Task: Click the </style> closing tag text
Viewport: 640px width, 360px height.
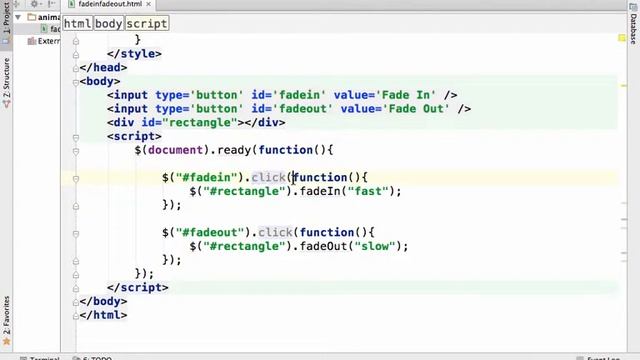Action: point(134,54)
